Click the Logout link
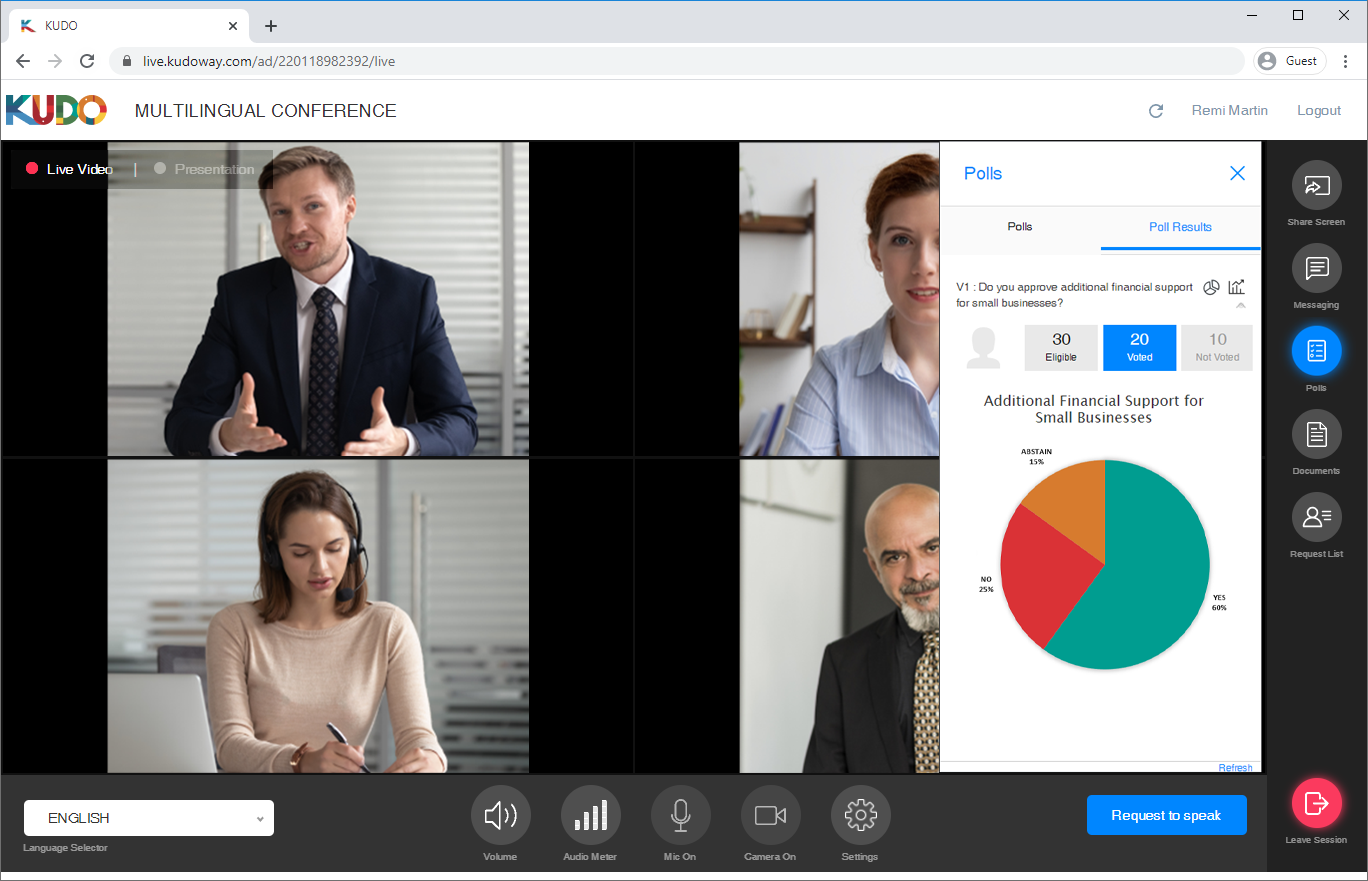 point(1318,111)
